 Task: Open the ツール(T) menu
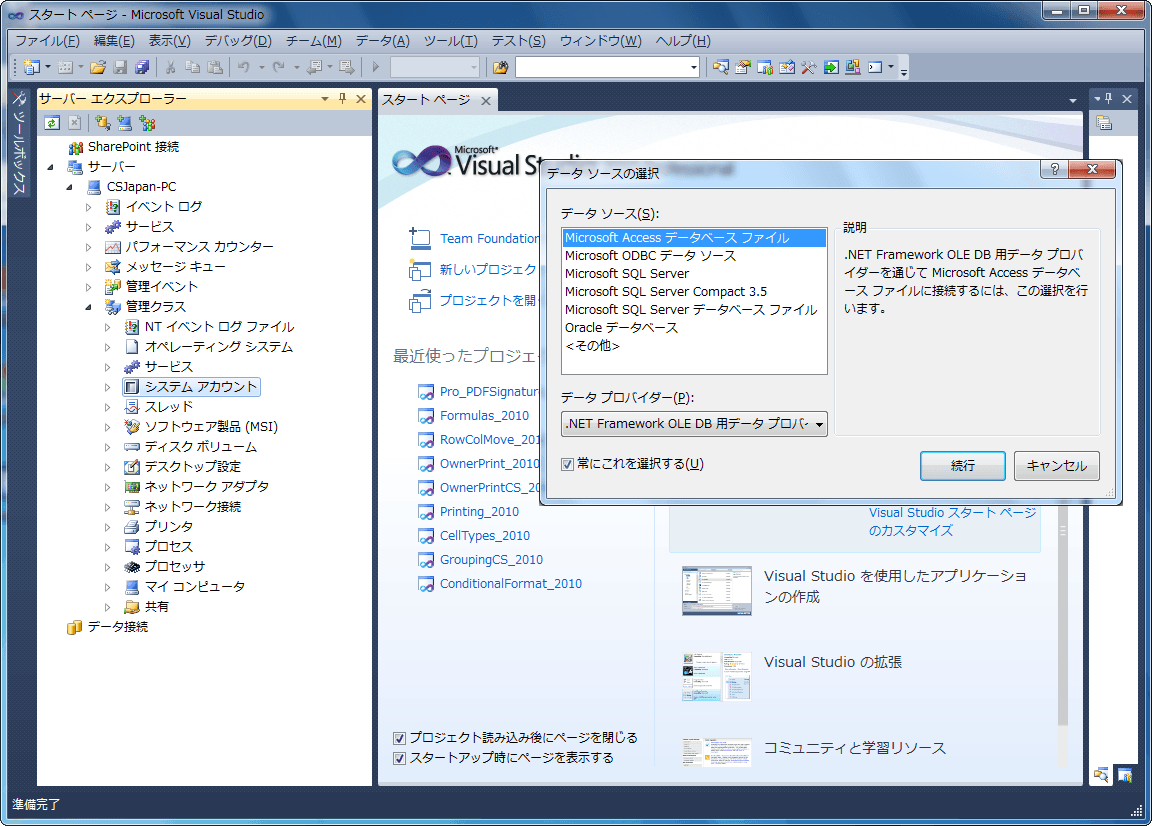coord(450,41)
